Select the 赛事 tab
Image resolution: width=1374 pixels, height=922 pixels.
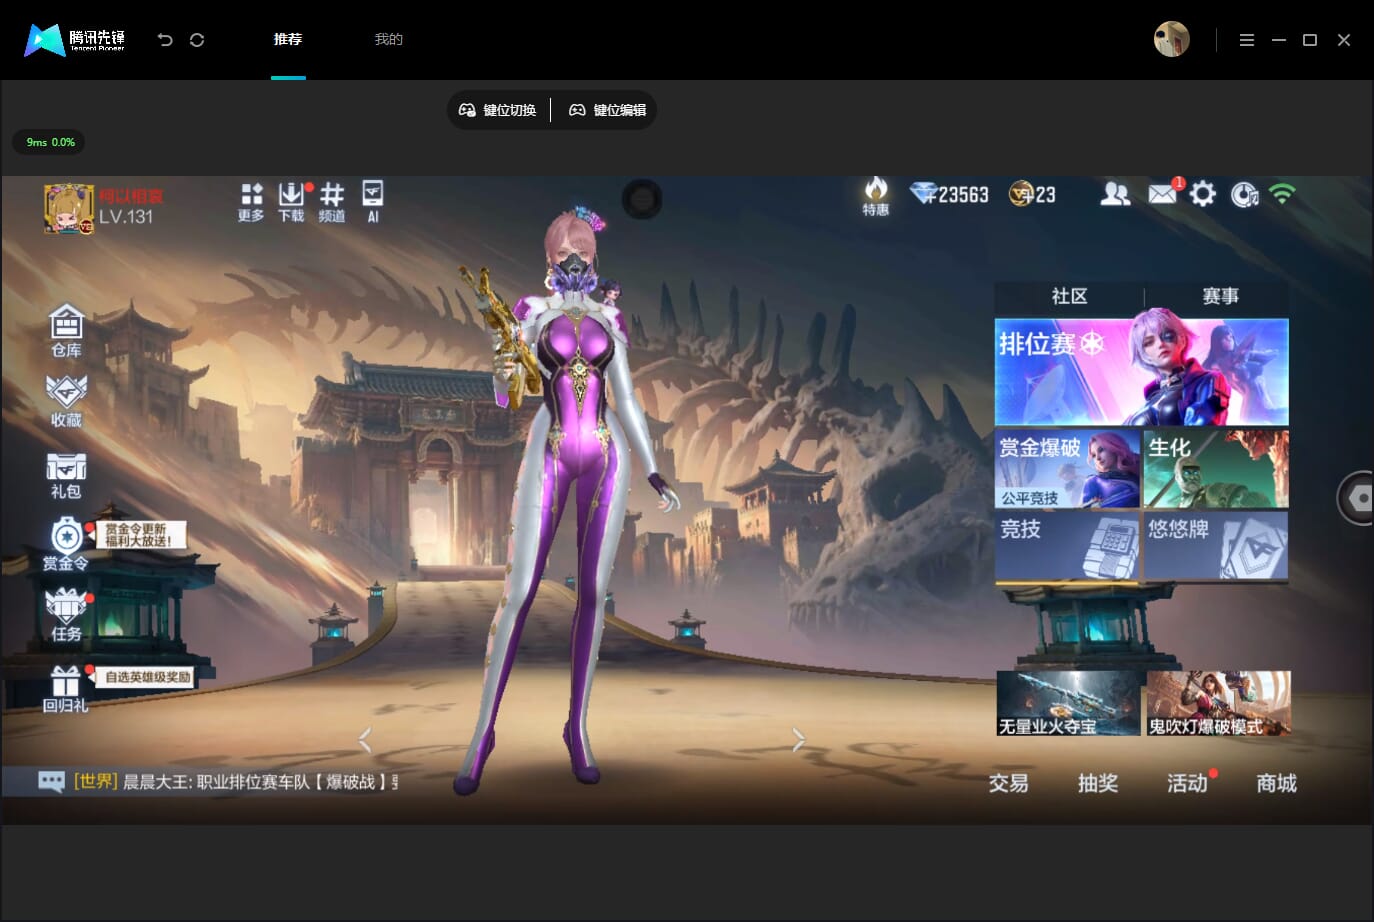[x=1220, y=296]
